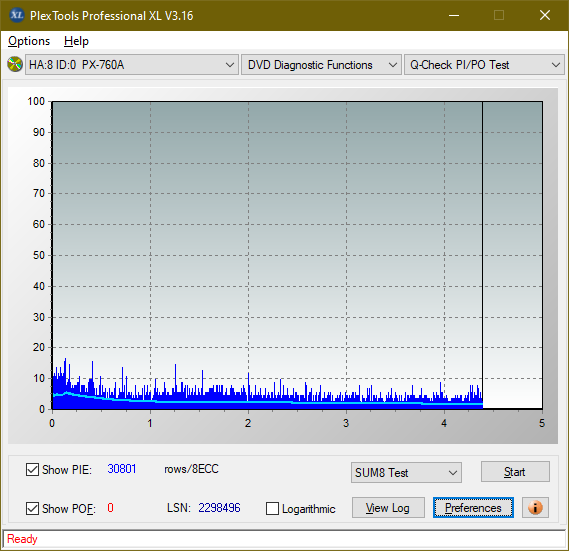The image size is (569, 551).
Task: Click the PlexTools XL app icon
Action: point(17,15)
